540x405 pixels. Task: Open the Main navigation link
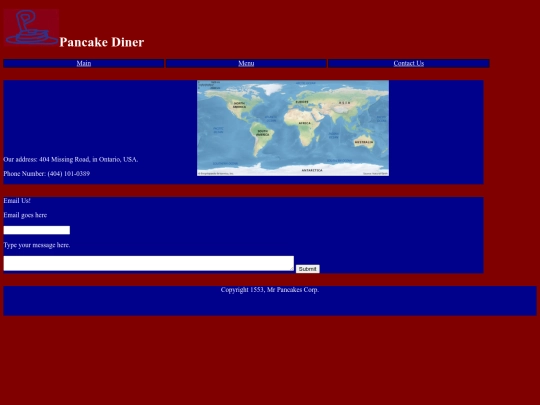[84, 63]
